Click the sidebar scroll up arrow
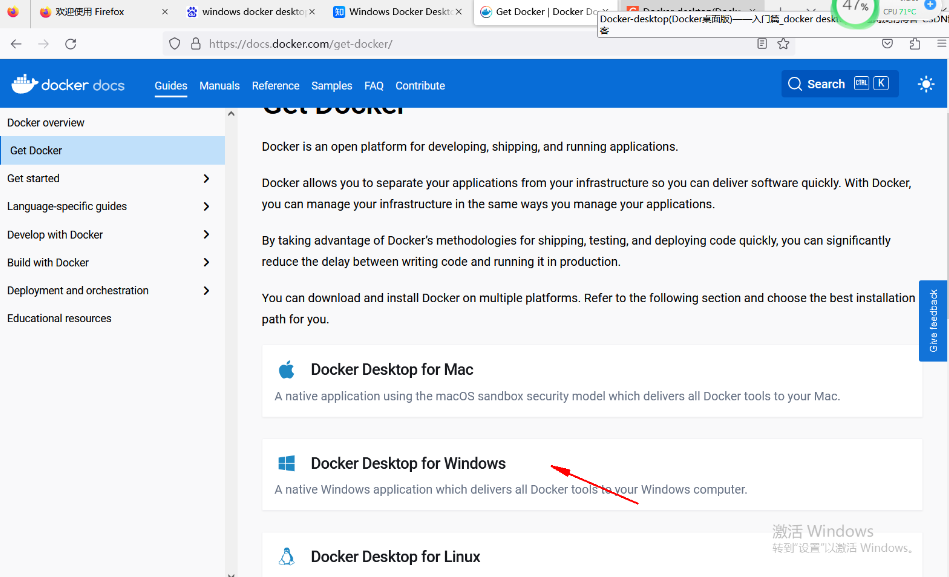This screenshot has height=577, width=949. (x=231, y=114)
